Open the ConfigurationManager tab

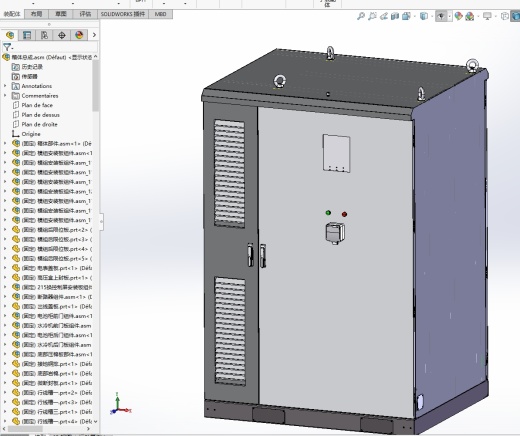pyautogui.click(x=44, y=35)
